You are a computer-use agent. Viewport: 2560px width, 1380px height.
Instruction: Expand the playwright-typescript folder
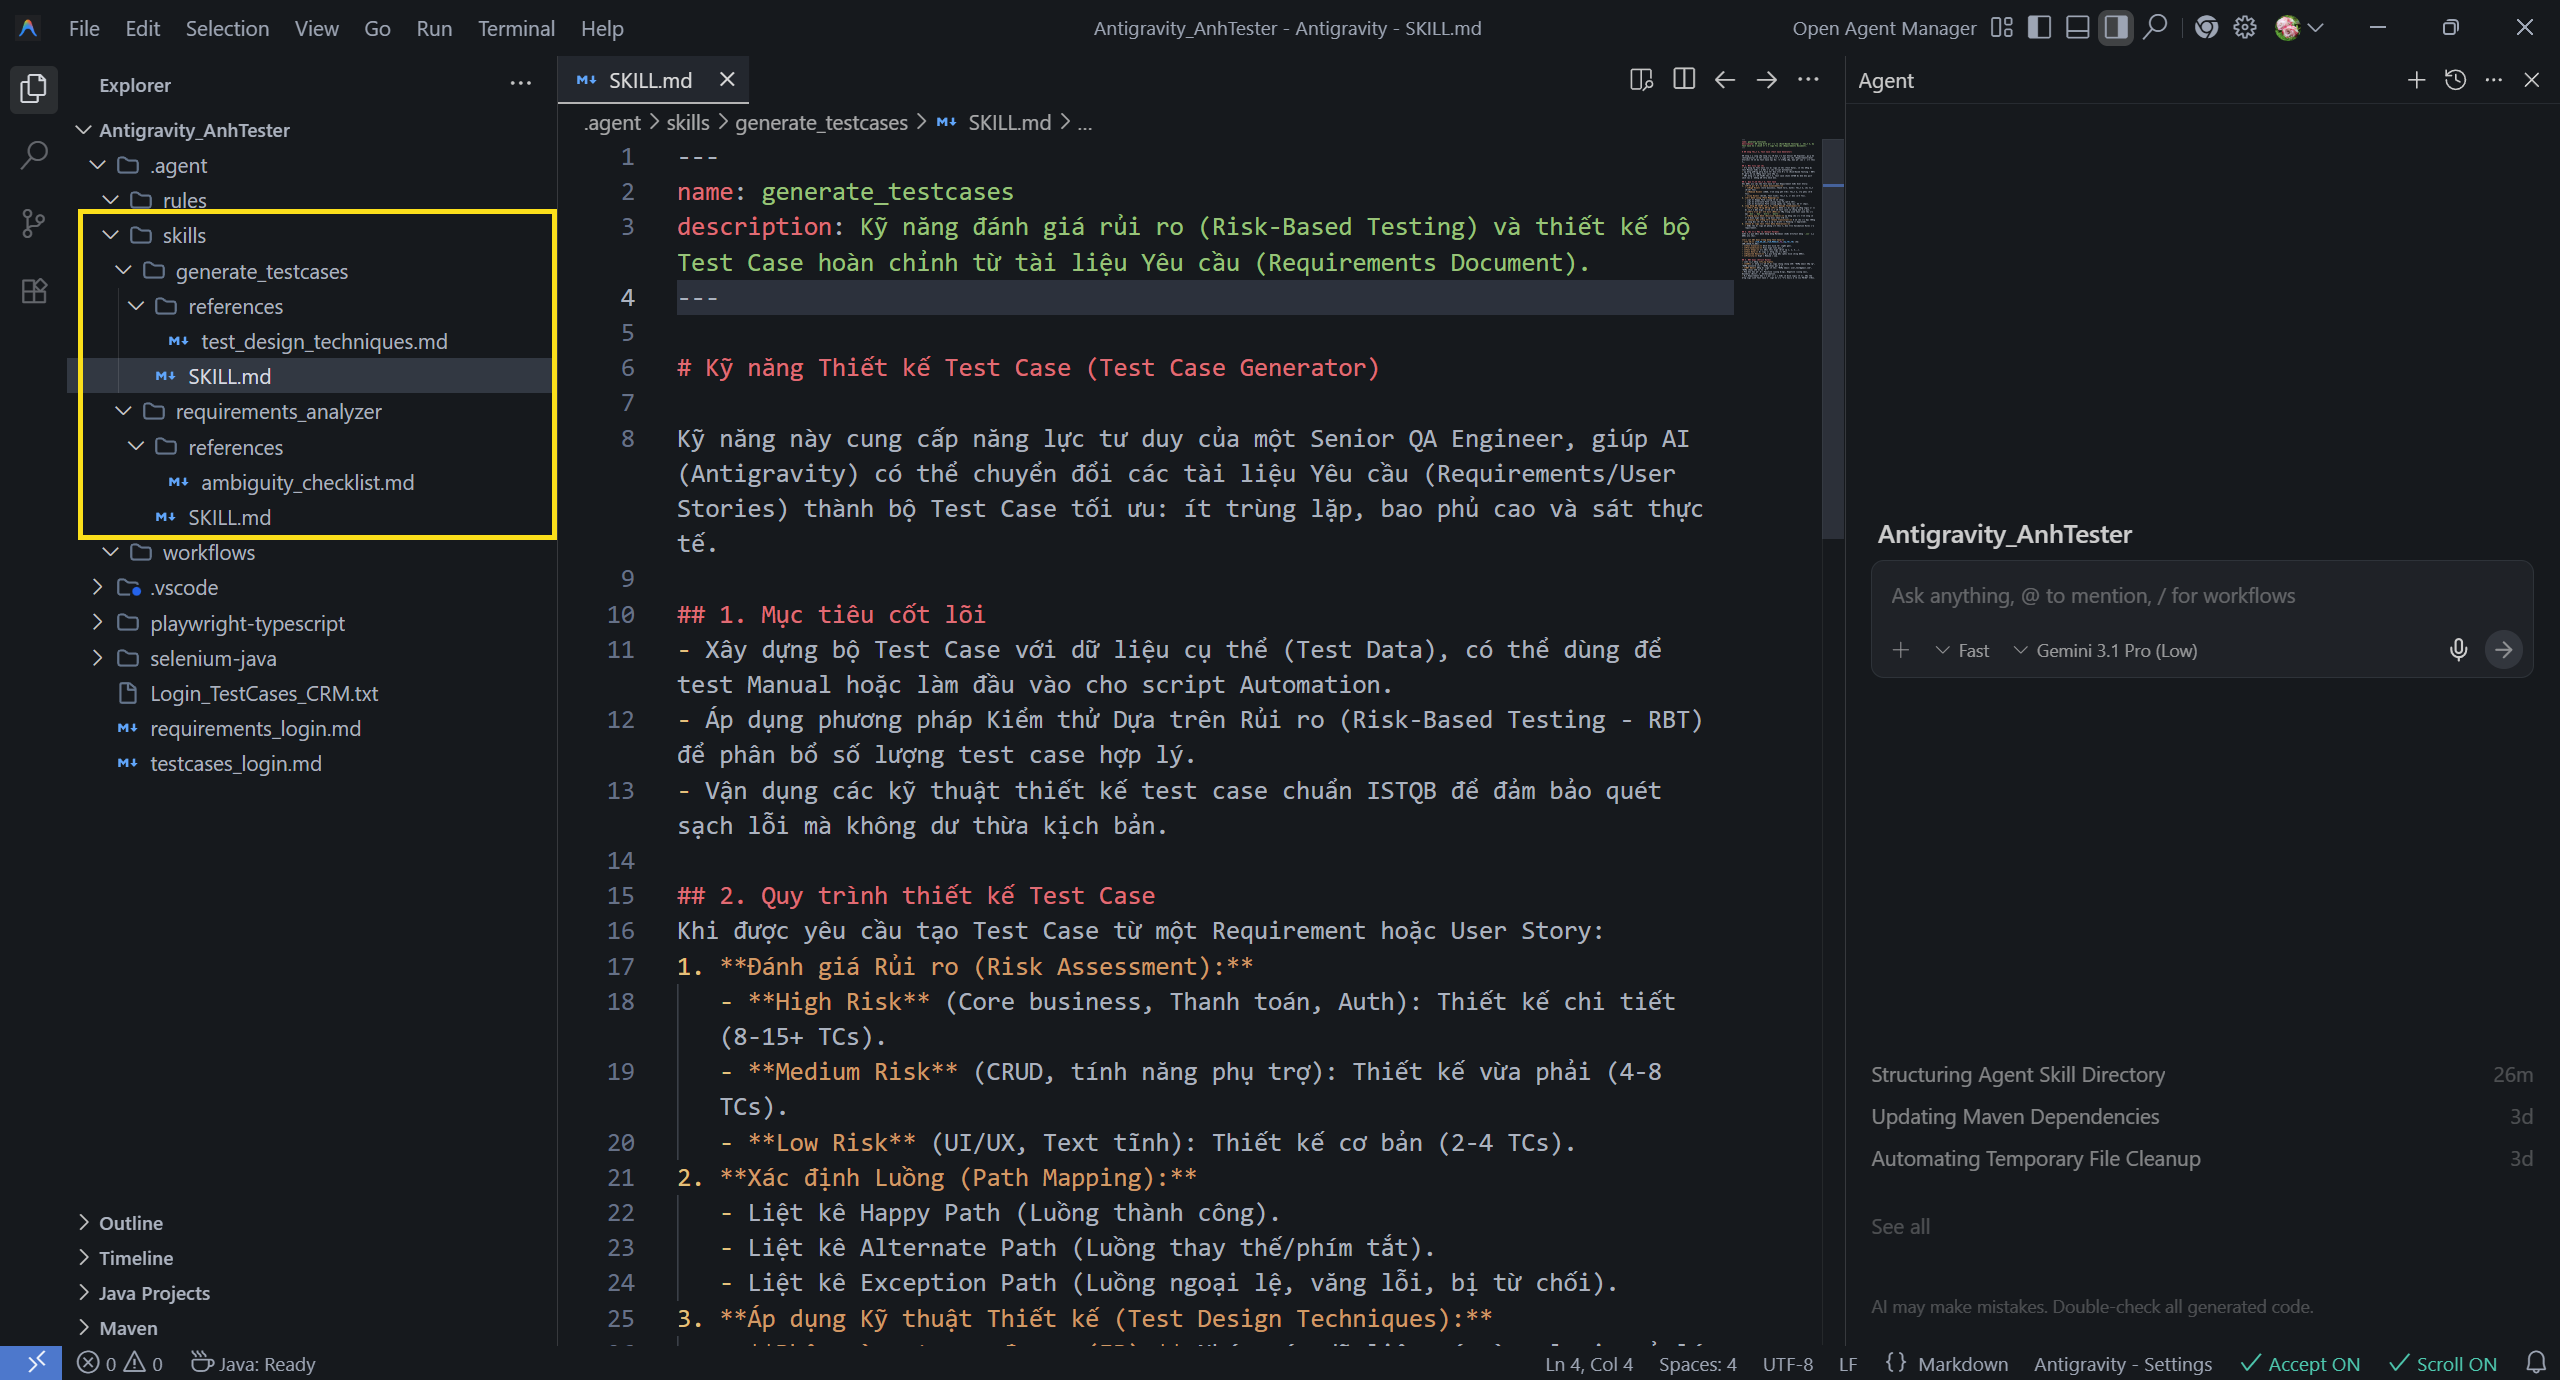pyautogui.click(x=247, y=623)
